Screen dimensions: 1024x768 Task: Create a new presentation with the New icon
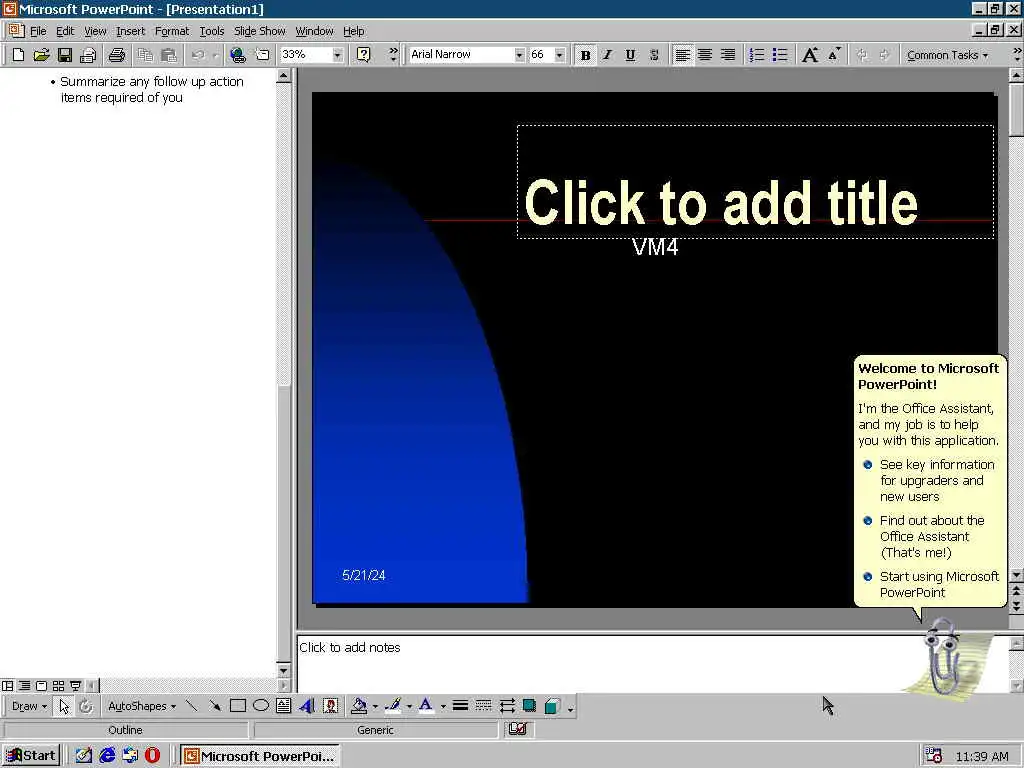pyautogui.click(x=18, y=56)
